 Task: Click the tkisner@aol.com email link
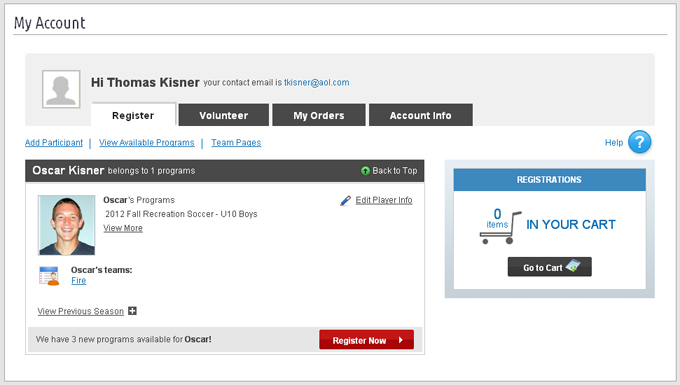tap(317, 82)
